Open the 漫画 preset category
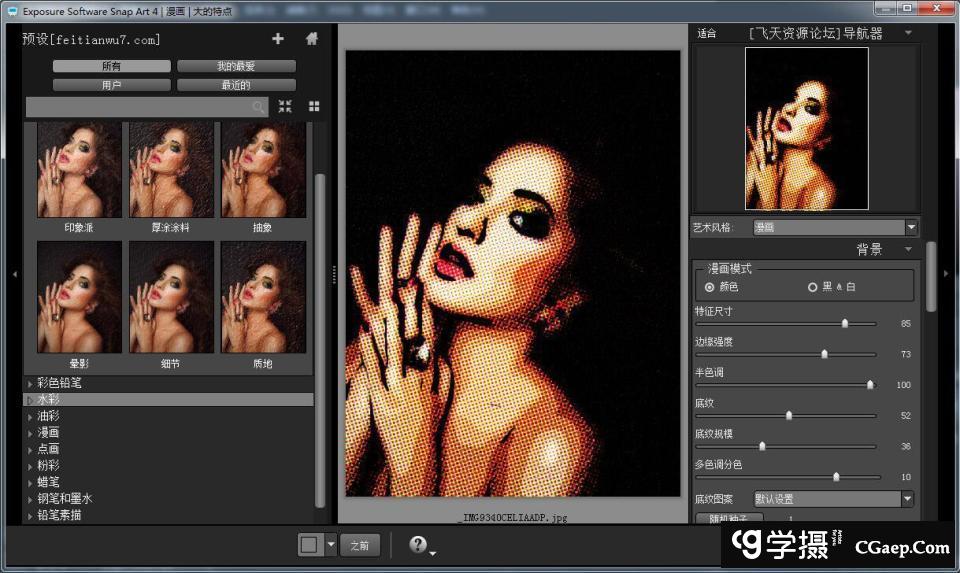The height and width of the screenshot is (573, 960). tap(48, 432)
